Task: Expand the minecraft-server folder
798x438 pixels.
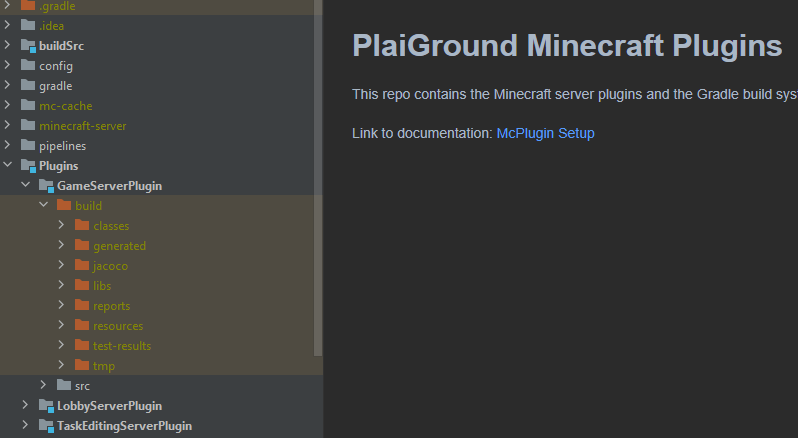Action: coord(7,125)
